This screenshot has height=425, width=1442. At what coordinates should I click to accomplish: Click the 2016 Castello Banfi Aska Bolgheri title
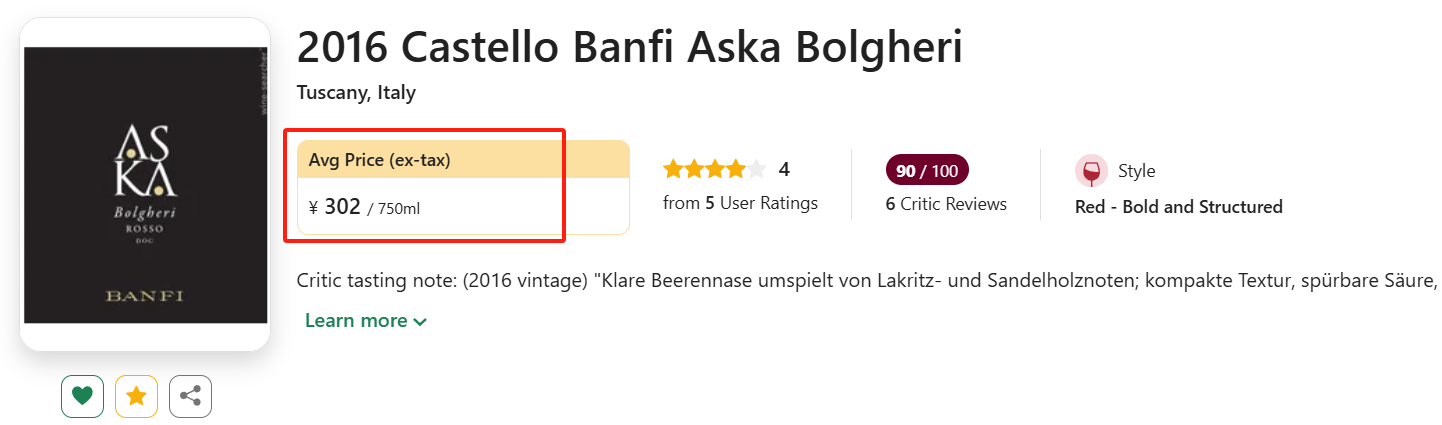(x=629, y=48)
